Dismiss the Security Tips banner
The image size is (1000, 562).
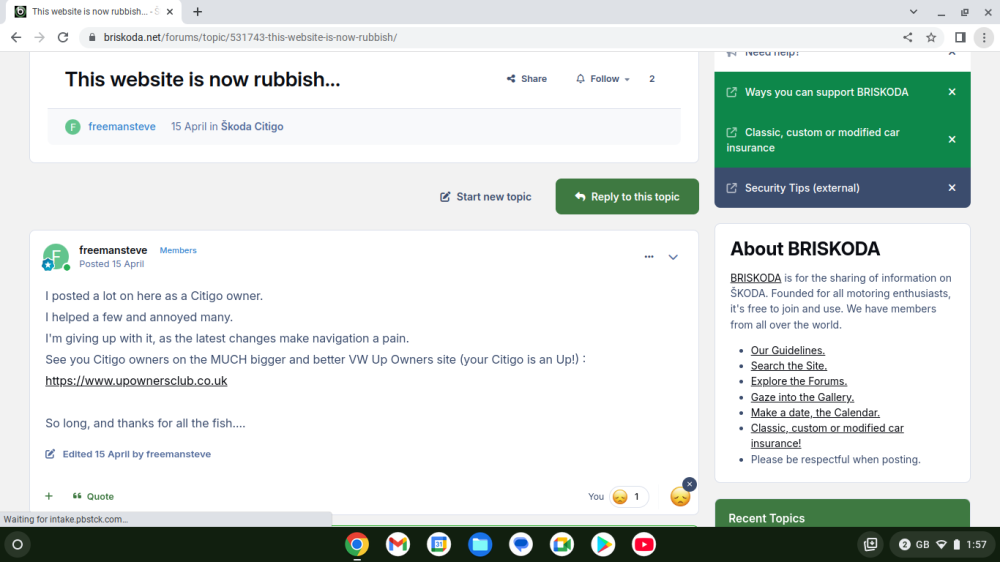point(952,188)
